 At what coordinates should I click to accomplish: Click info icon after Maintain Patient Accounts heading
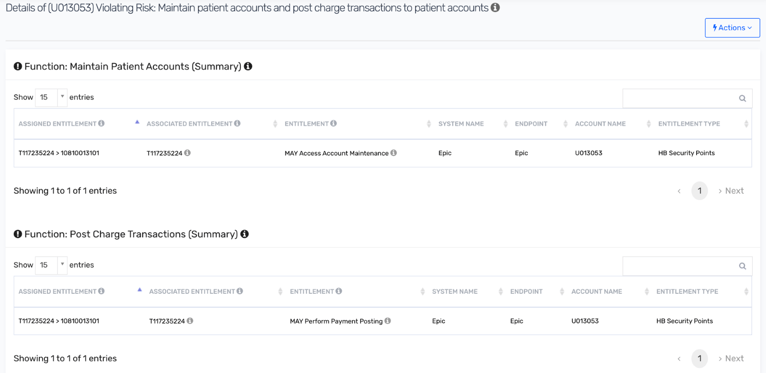coord(248,66)
